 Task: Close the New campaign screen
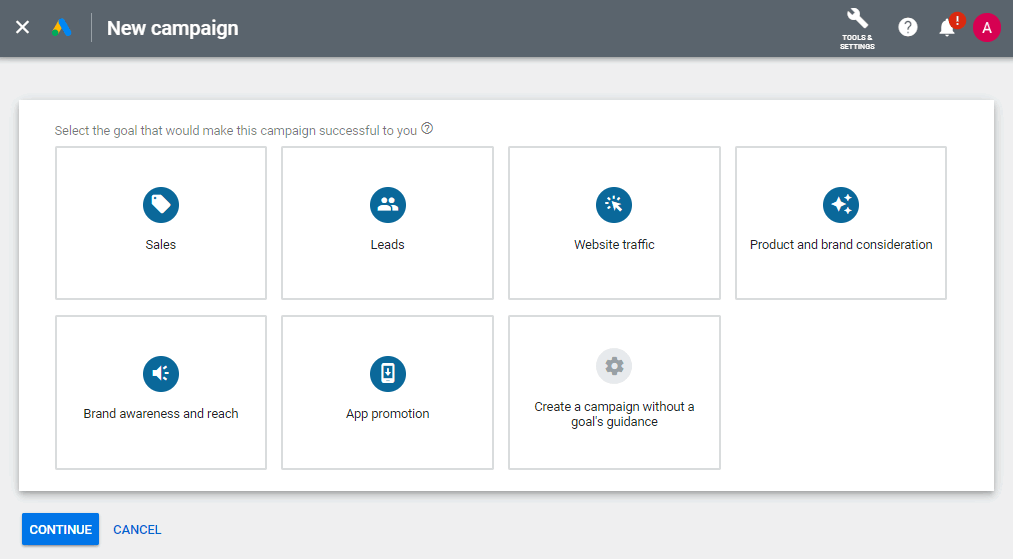click(22, 28)
